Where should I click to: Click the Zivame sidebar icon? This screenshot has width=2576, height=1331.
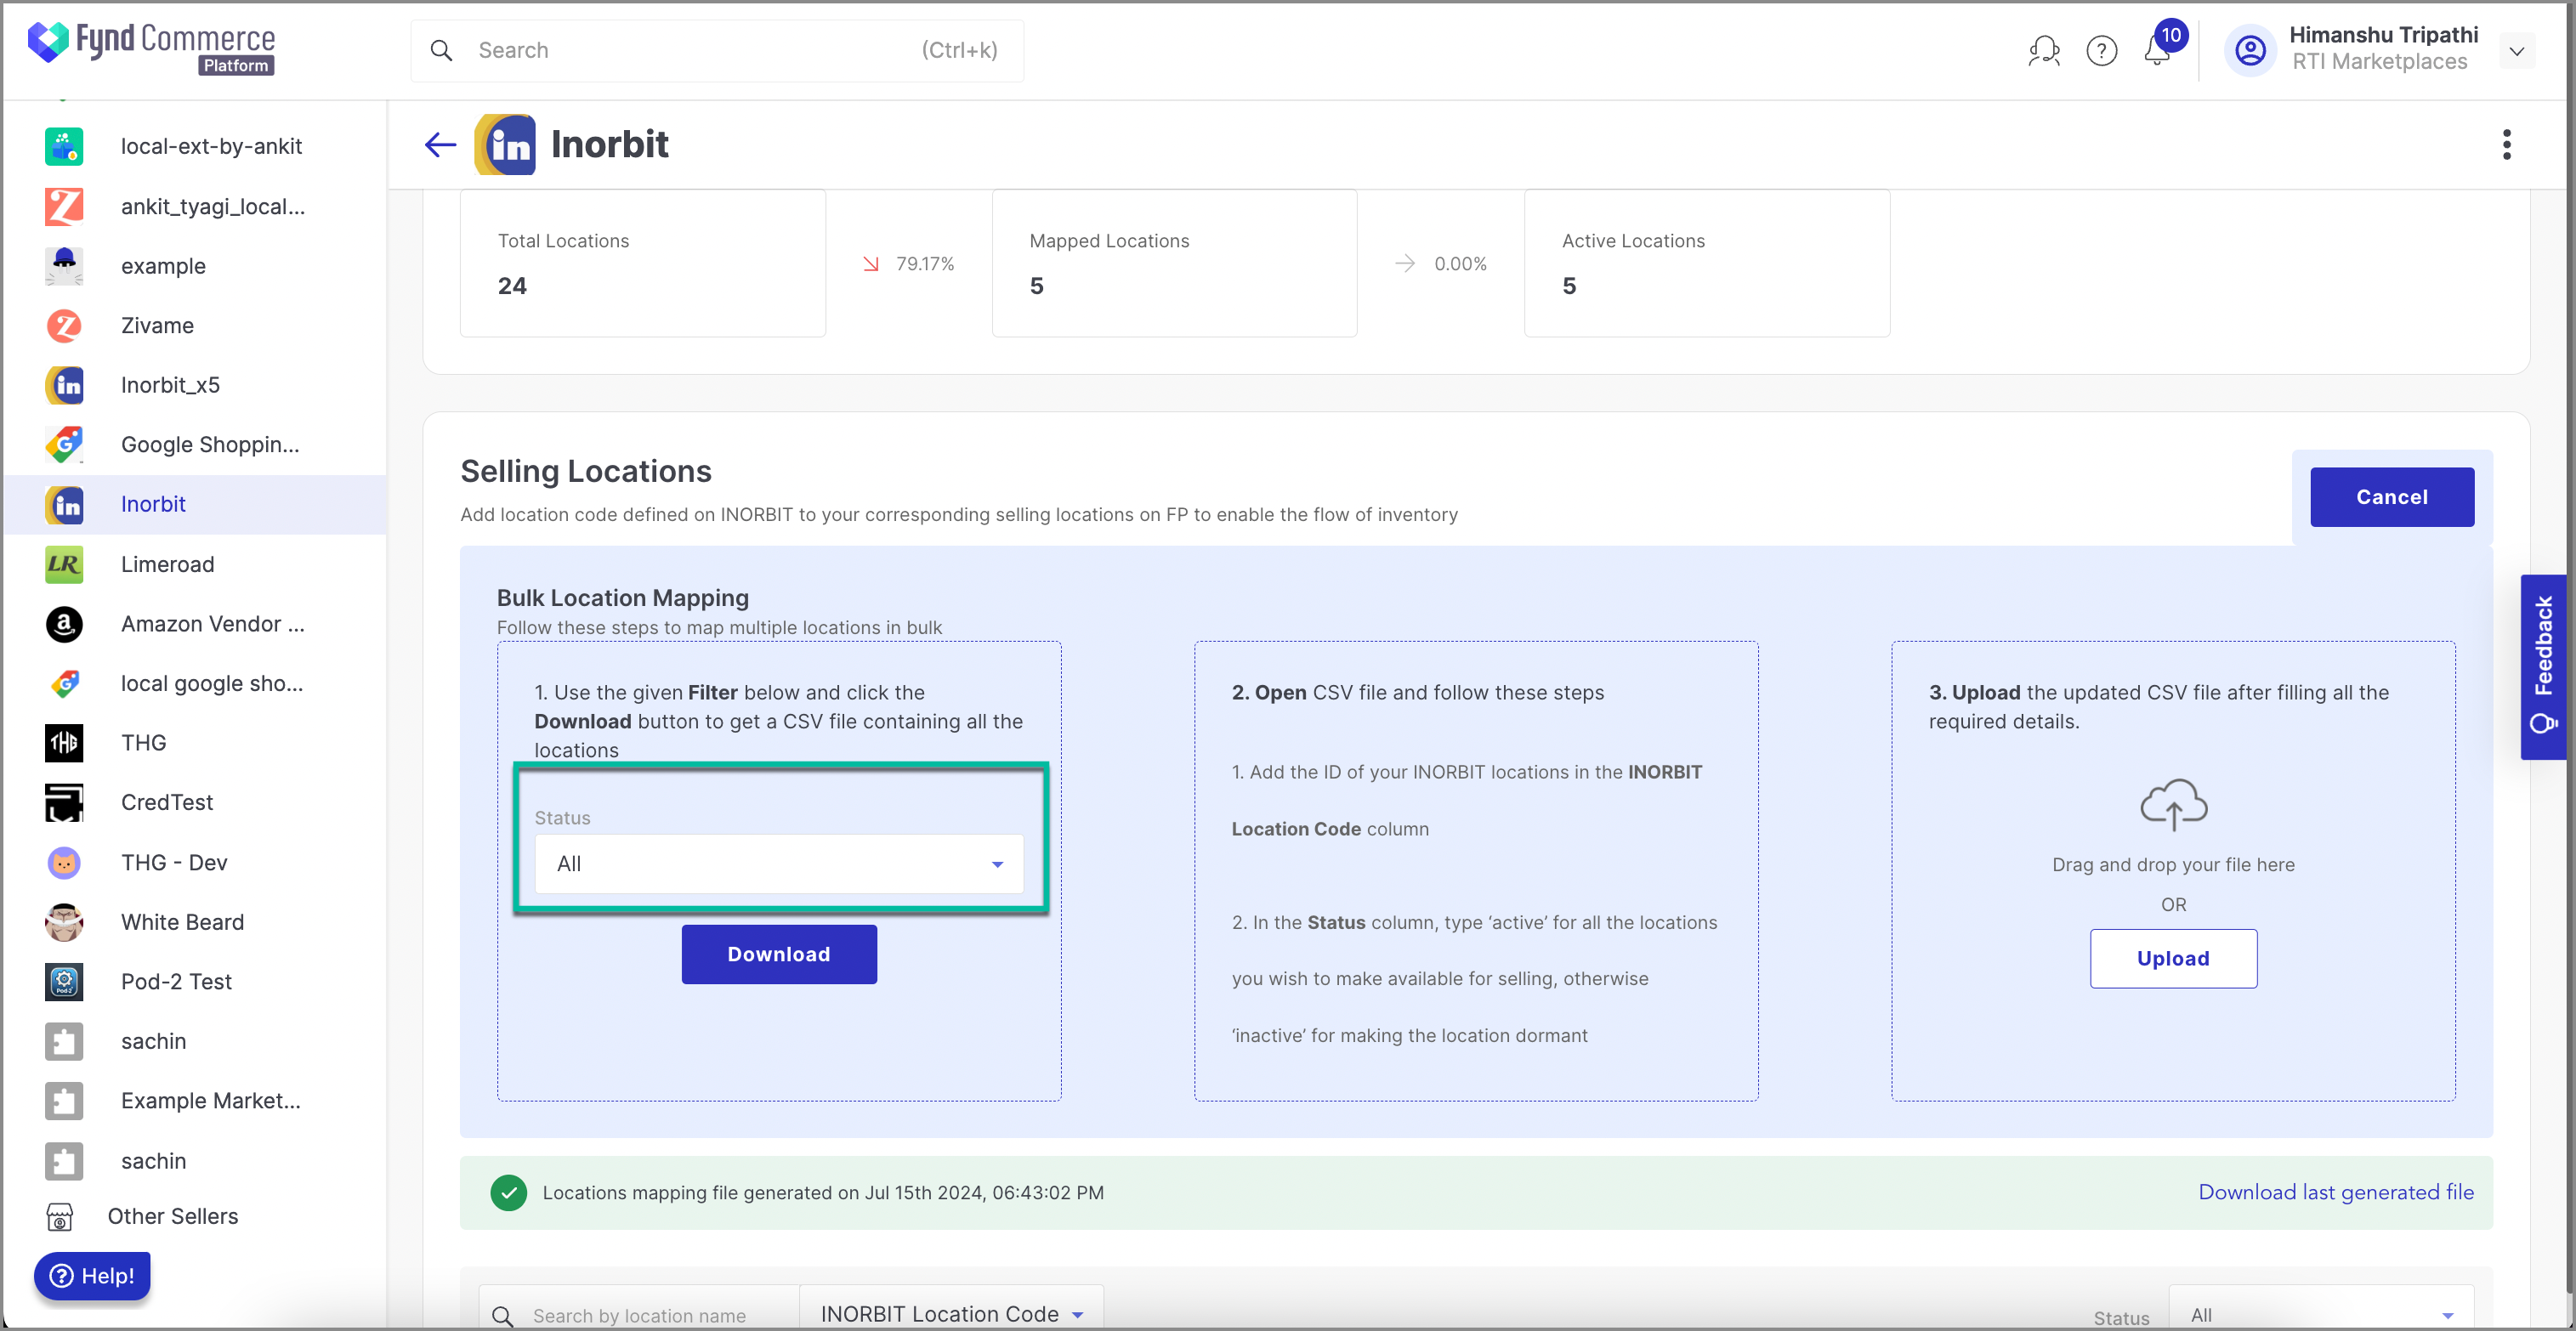click(64, 326)
